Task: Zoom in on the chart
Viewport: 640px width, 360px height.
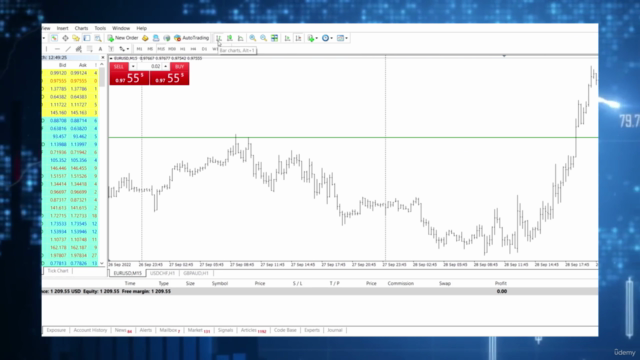Action: pyautogui.click(x=253, y=38)
